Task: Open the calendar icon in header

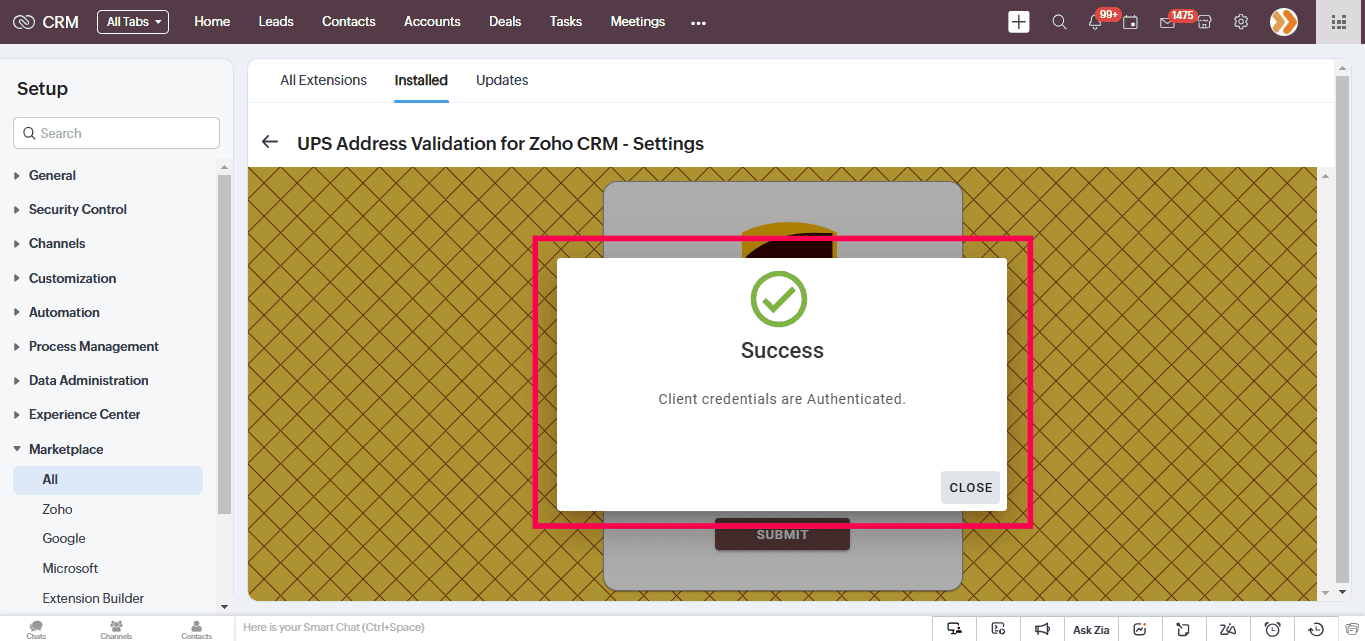Action: (x=1131, y=22)
